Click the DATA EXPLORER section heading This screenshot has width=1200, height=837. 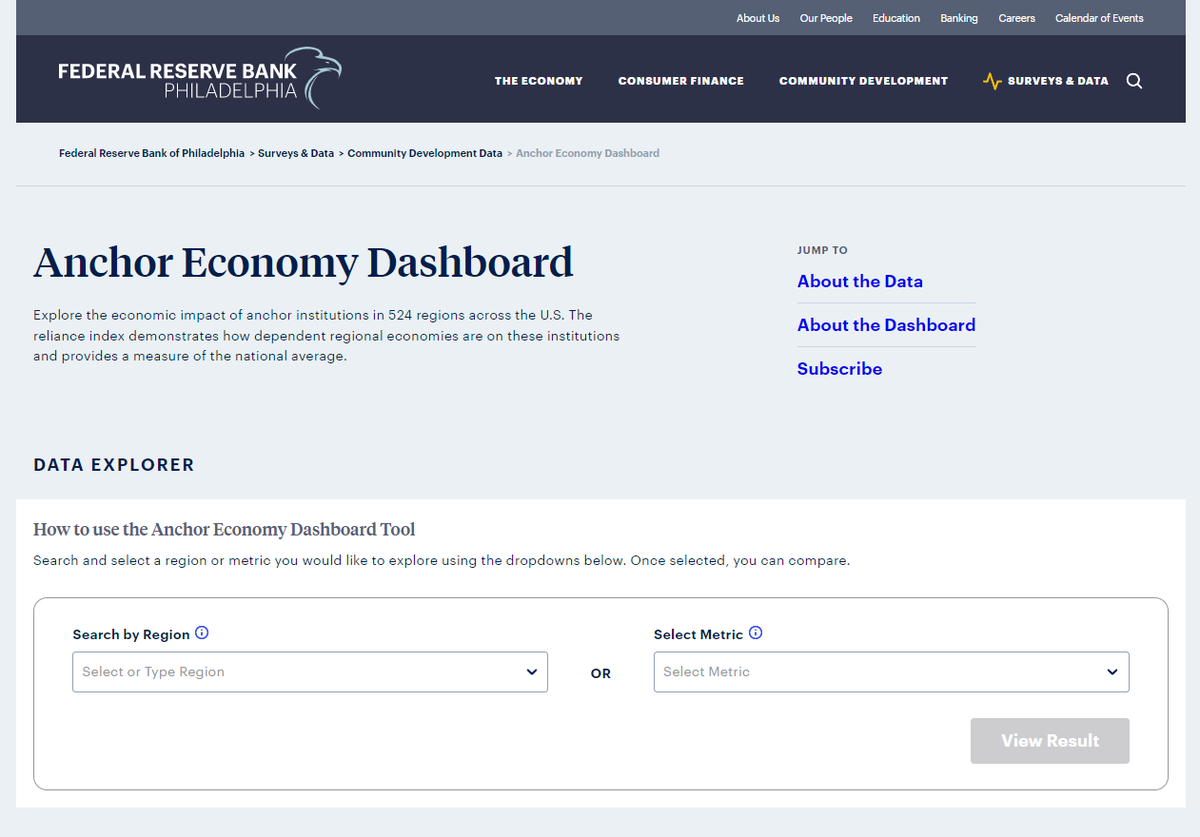pos(114,465)
